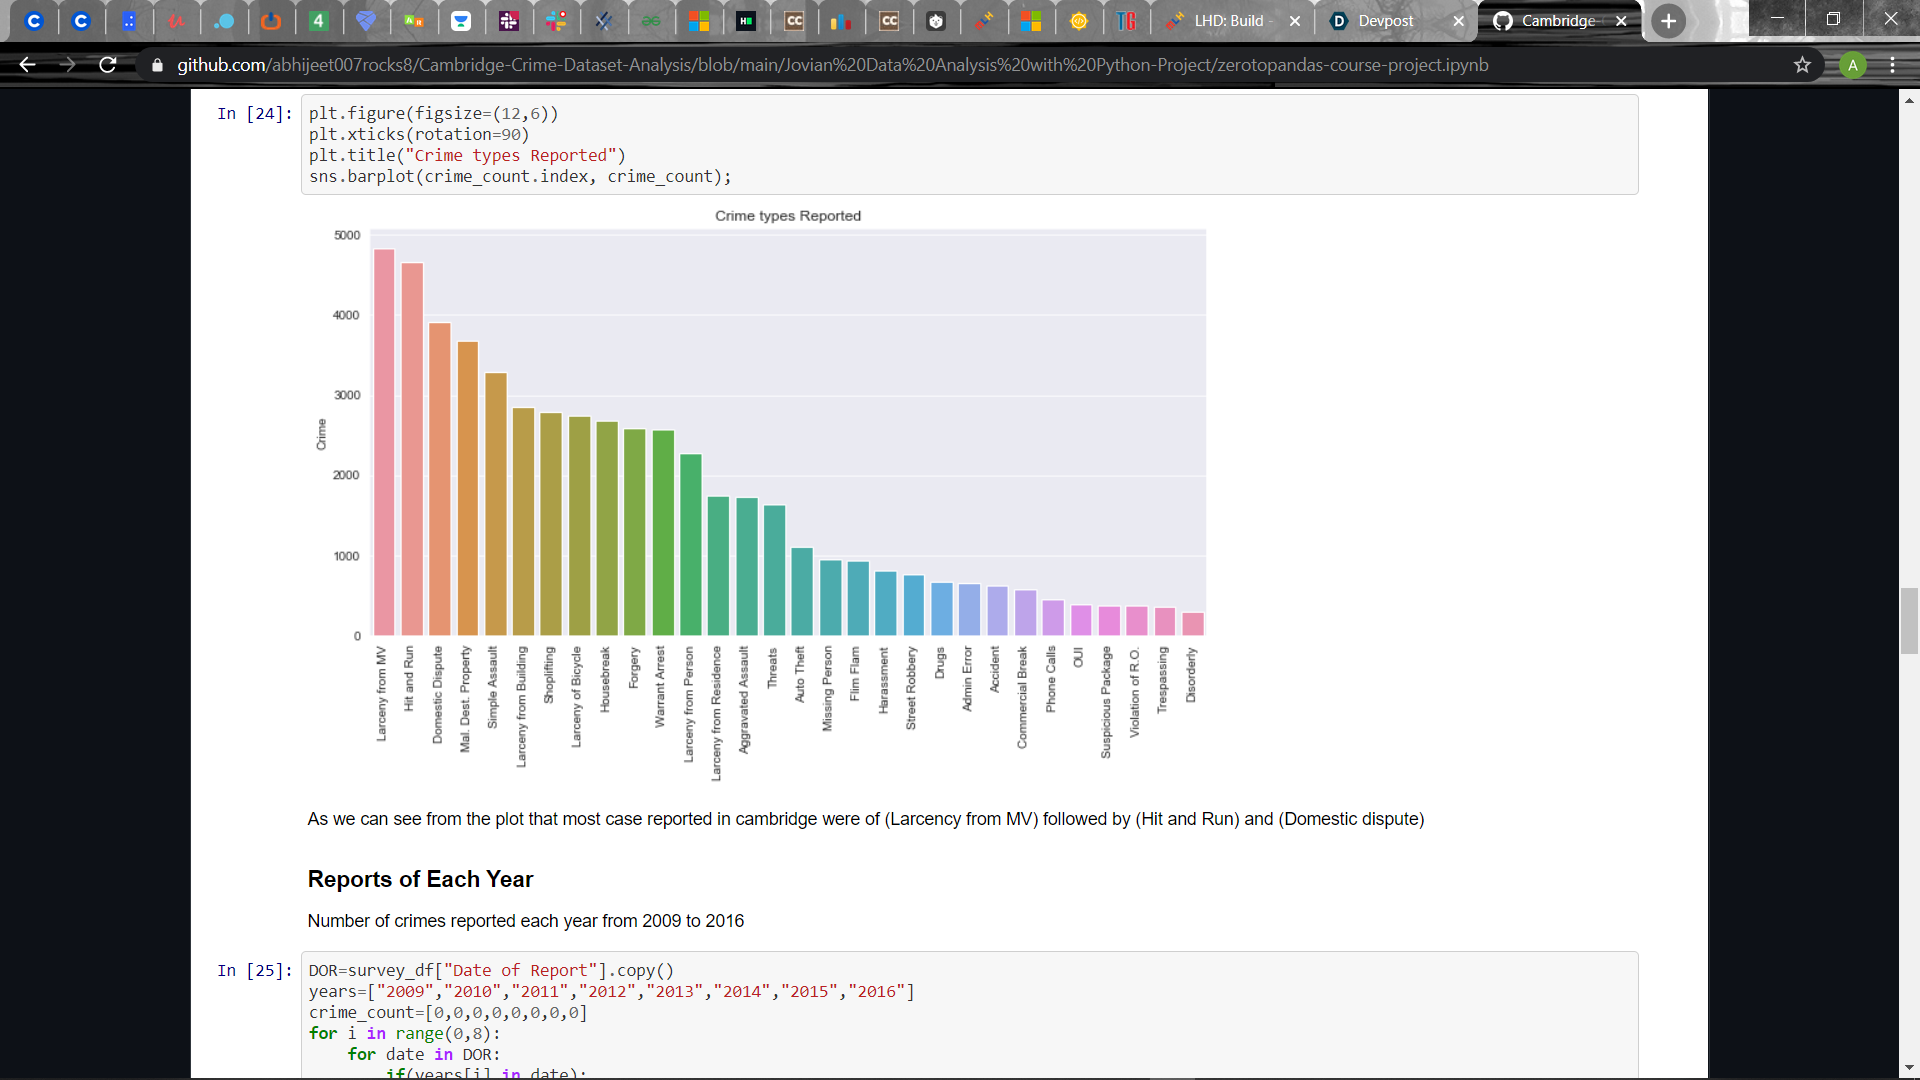
Task: Reload the current page
Action: 108,65
